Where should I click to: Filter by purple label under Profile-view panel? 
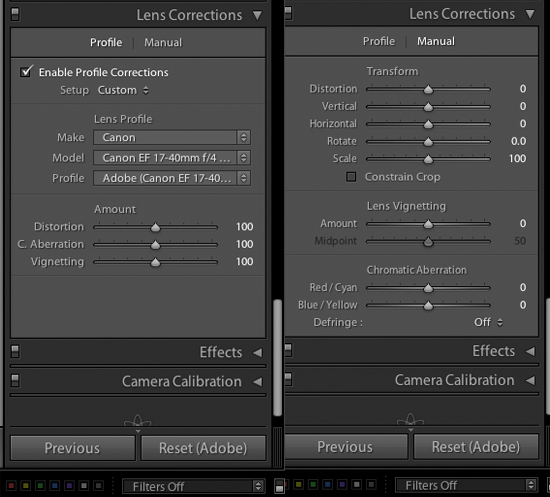(x=69, y=486)
